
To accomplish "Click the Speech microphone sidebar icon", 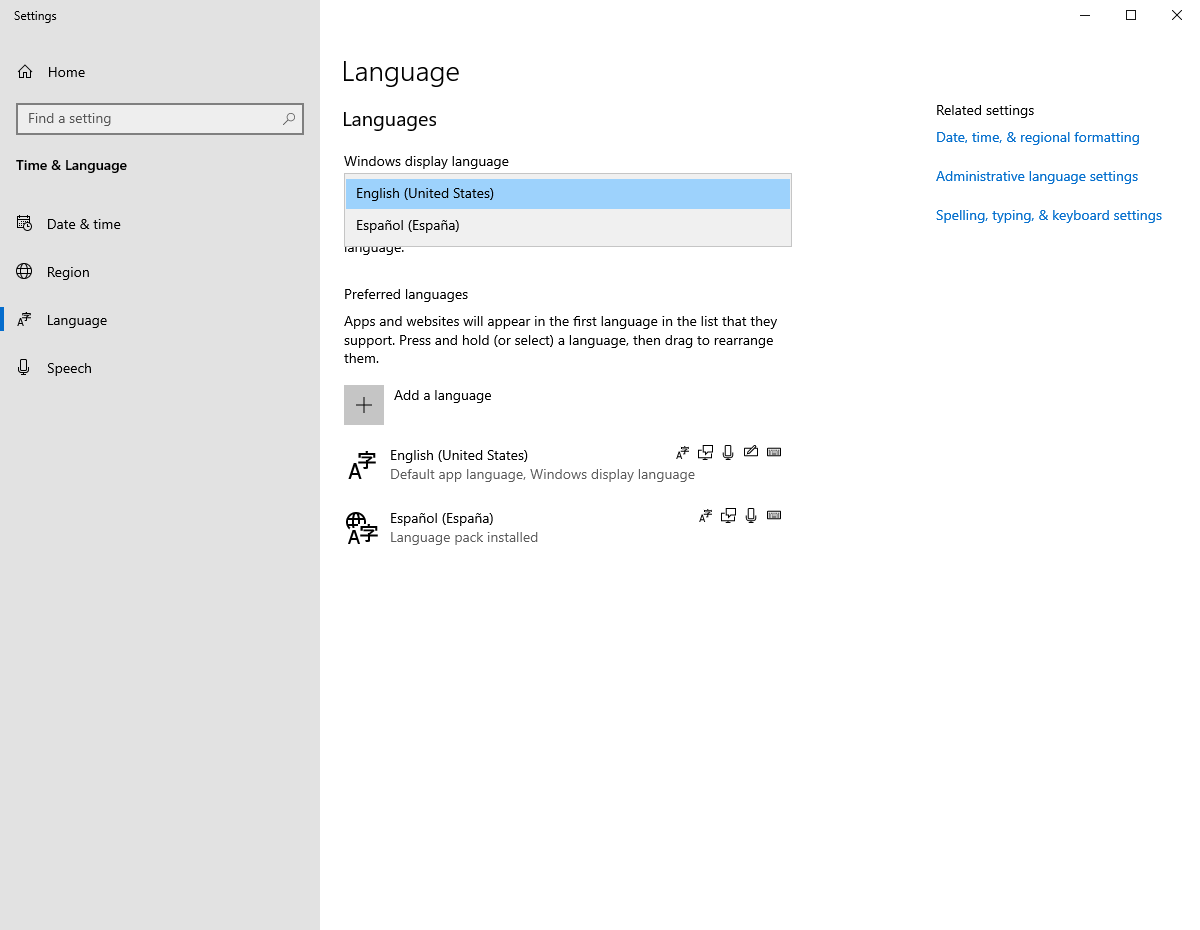I will (23, 367).
